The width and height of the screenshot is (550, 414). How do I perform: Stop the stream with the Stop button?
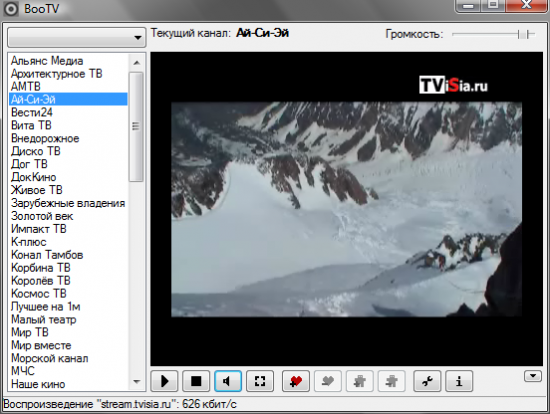coord(196,381)
